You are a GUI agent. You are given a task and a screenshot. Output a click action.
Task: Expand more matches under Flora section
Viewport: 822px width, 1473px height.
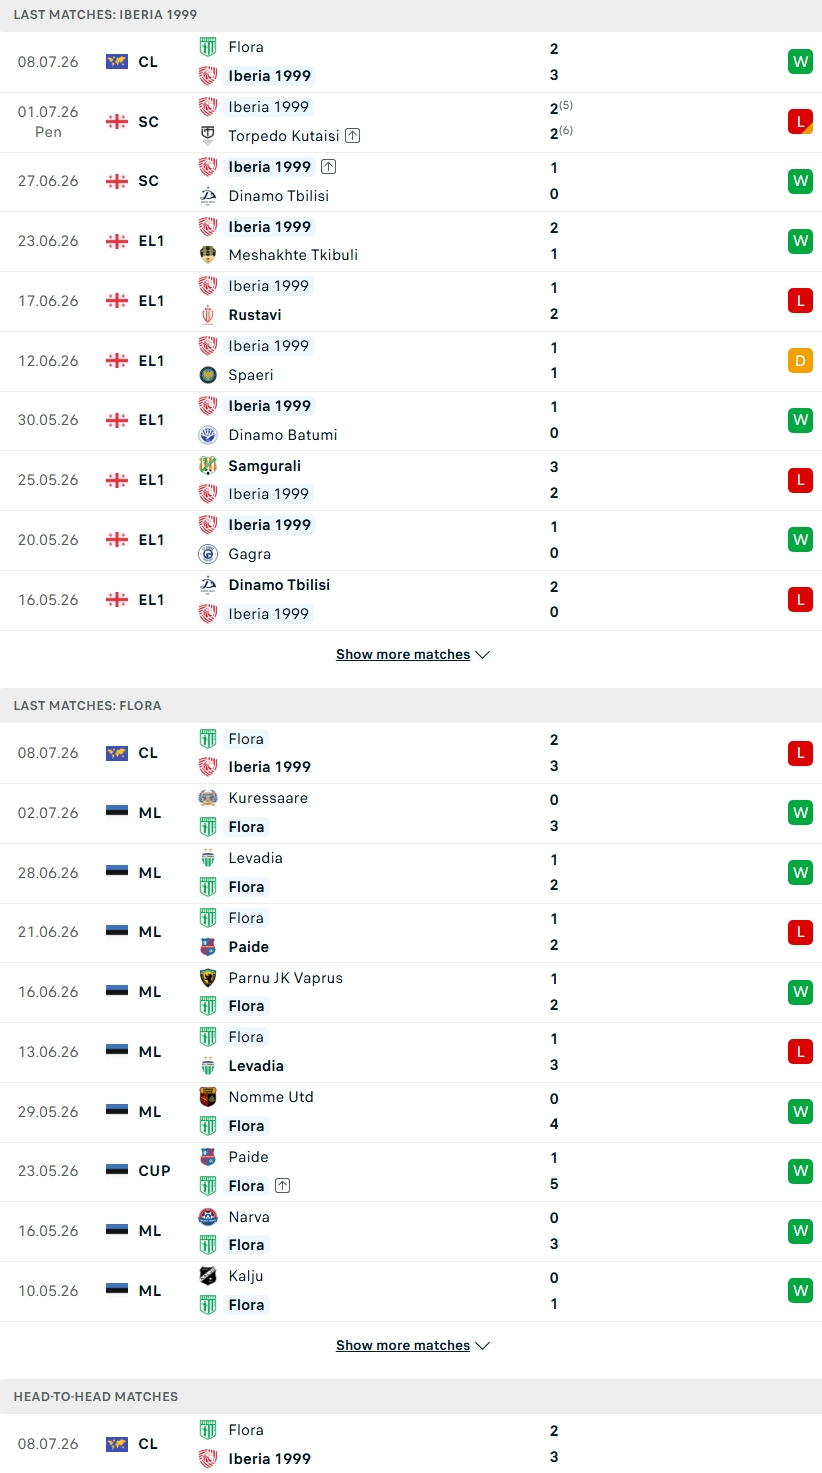413,1345
